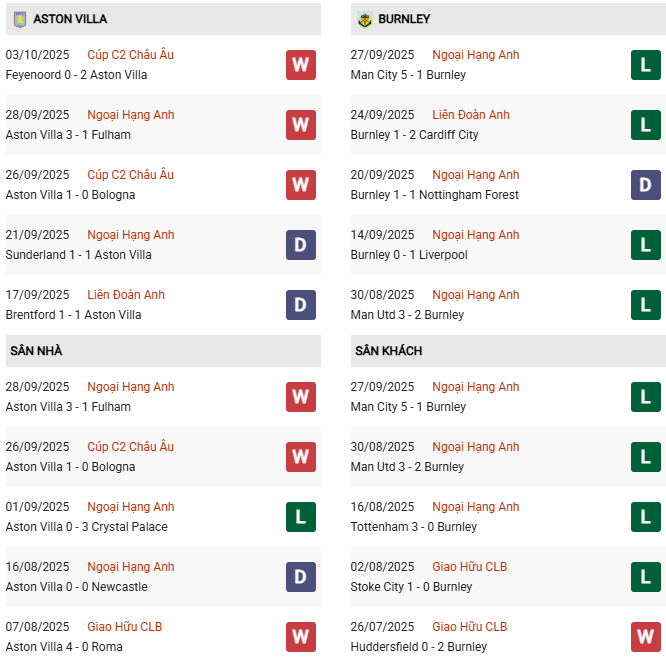Click D badge for Aston Villa vs Newcastle

pos(300,577)
